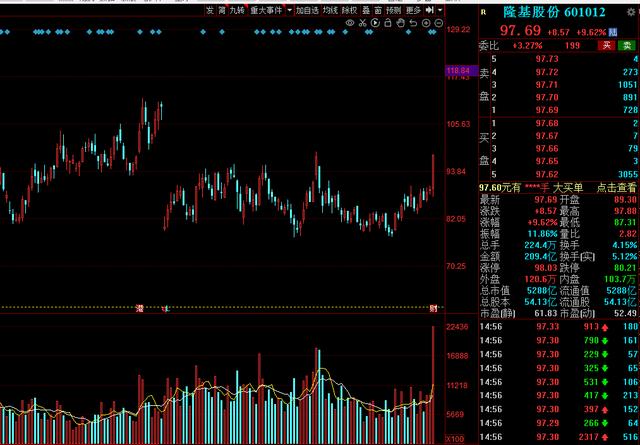Click the 最高 value 97.88
Viewport: 640px width, 445px height.
(625, 211)
